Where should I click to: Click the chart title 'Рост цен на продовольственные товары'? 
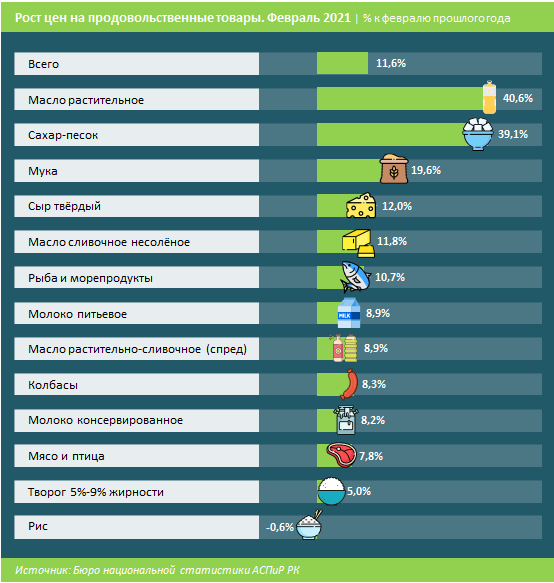coord(139,18)
